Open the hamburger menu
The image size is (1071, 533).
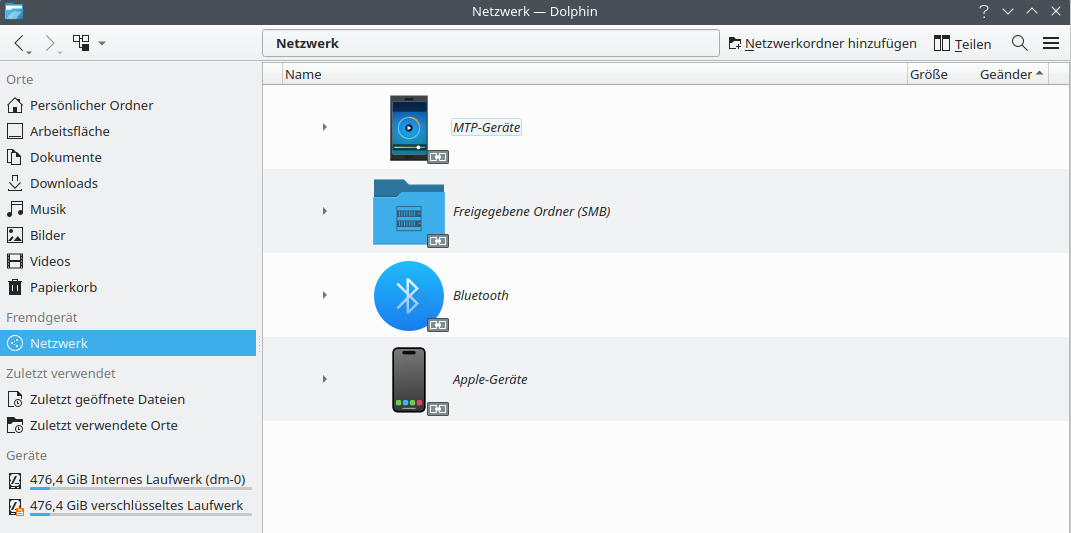click(1051, 43)
